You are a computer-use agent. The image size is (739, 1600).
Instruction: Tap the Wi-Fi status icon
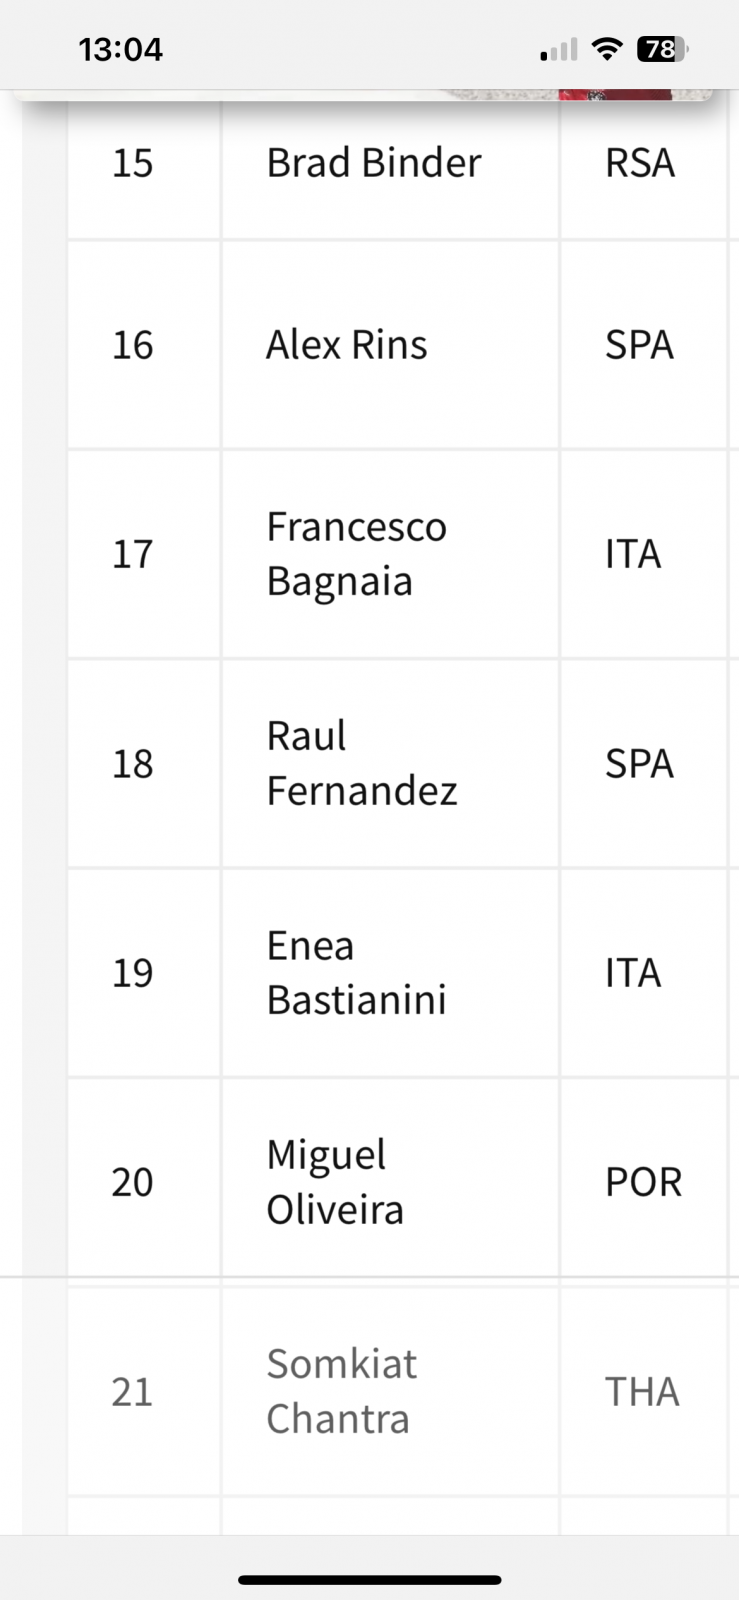[x=606, y=49]
